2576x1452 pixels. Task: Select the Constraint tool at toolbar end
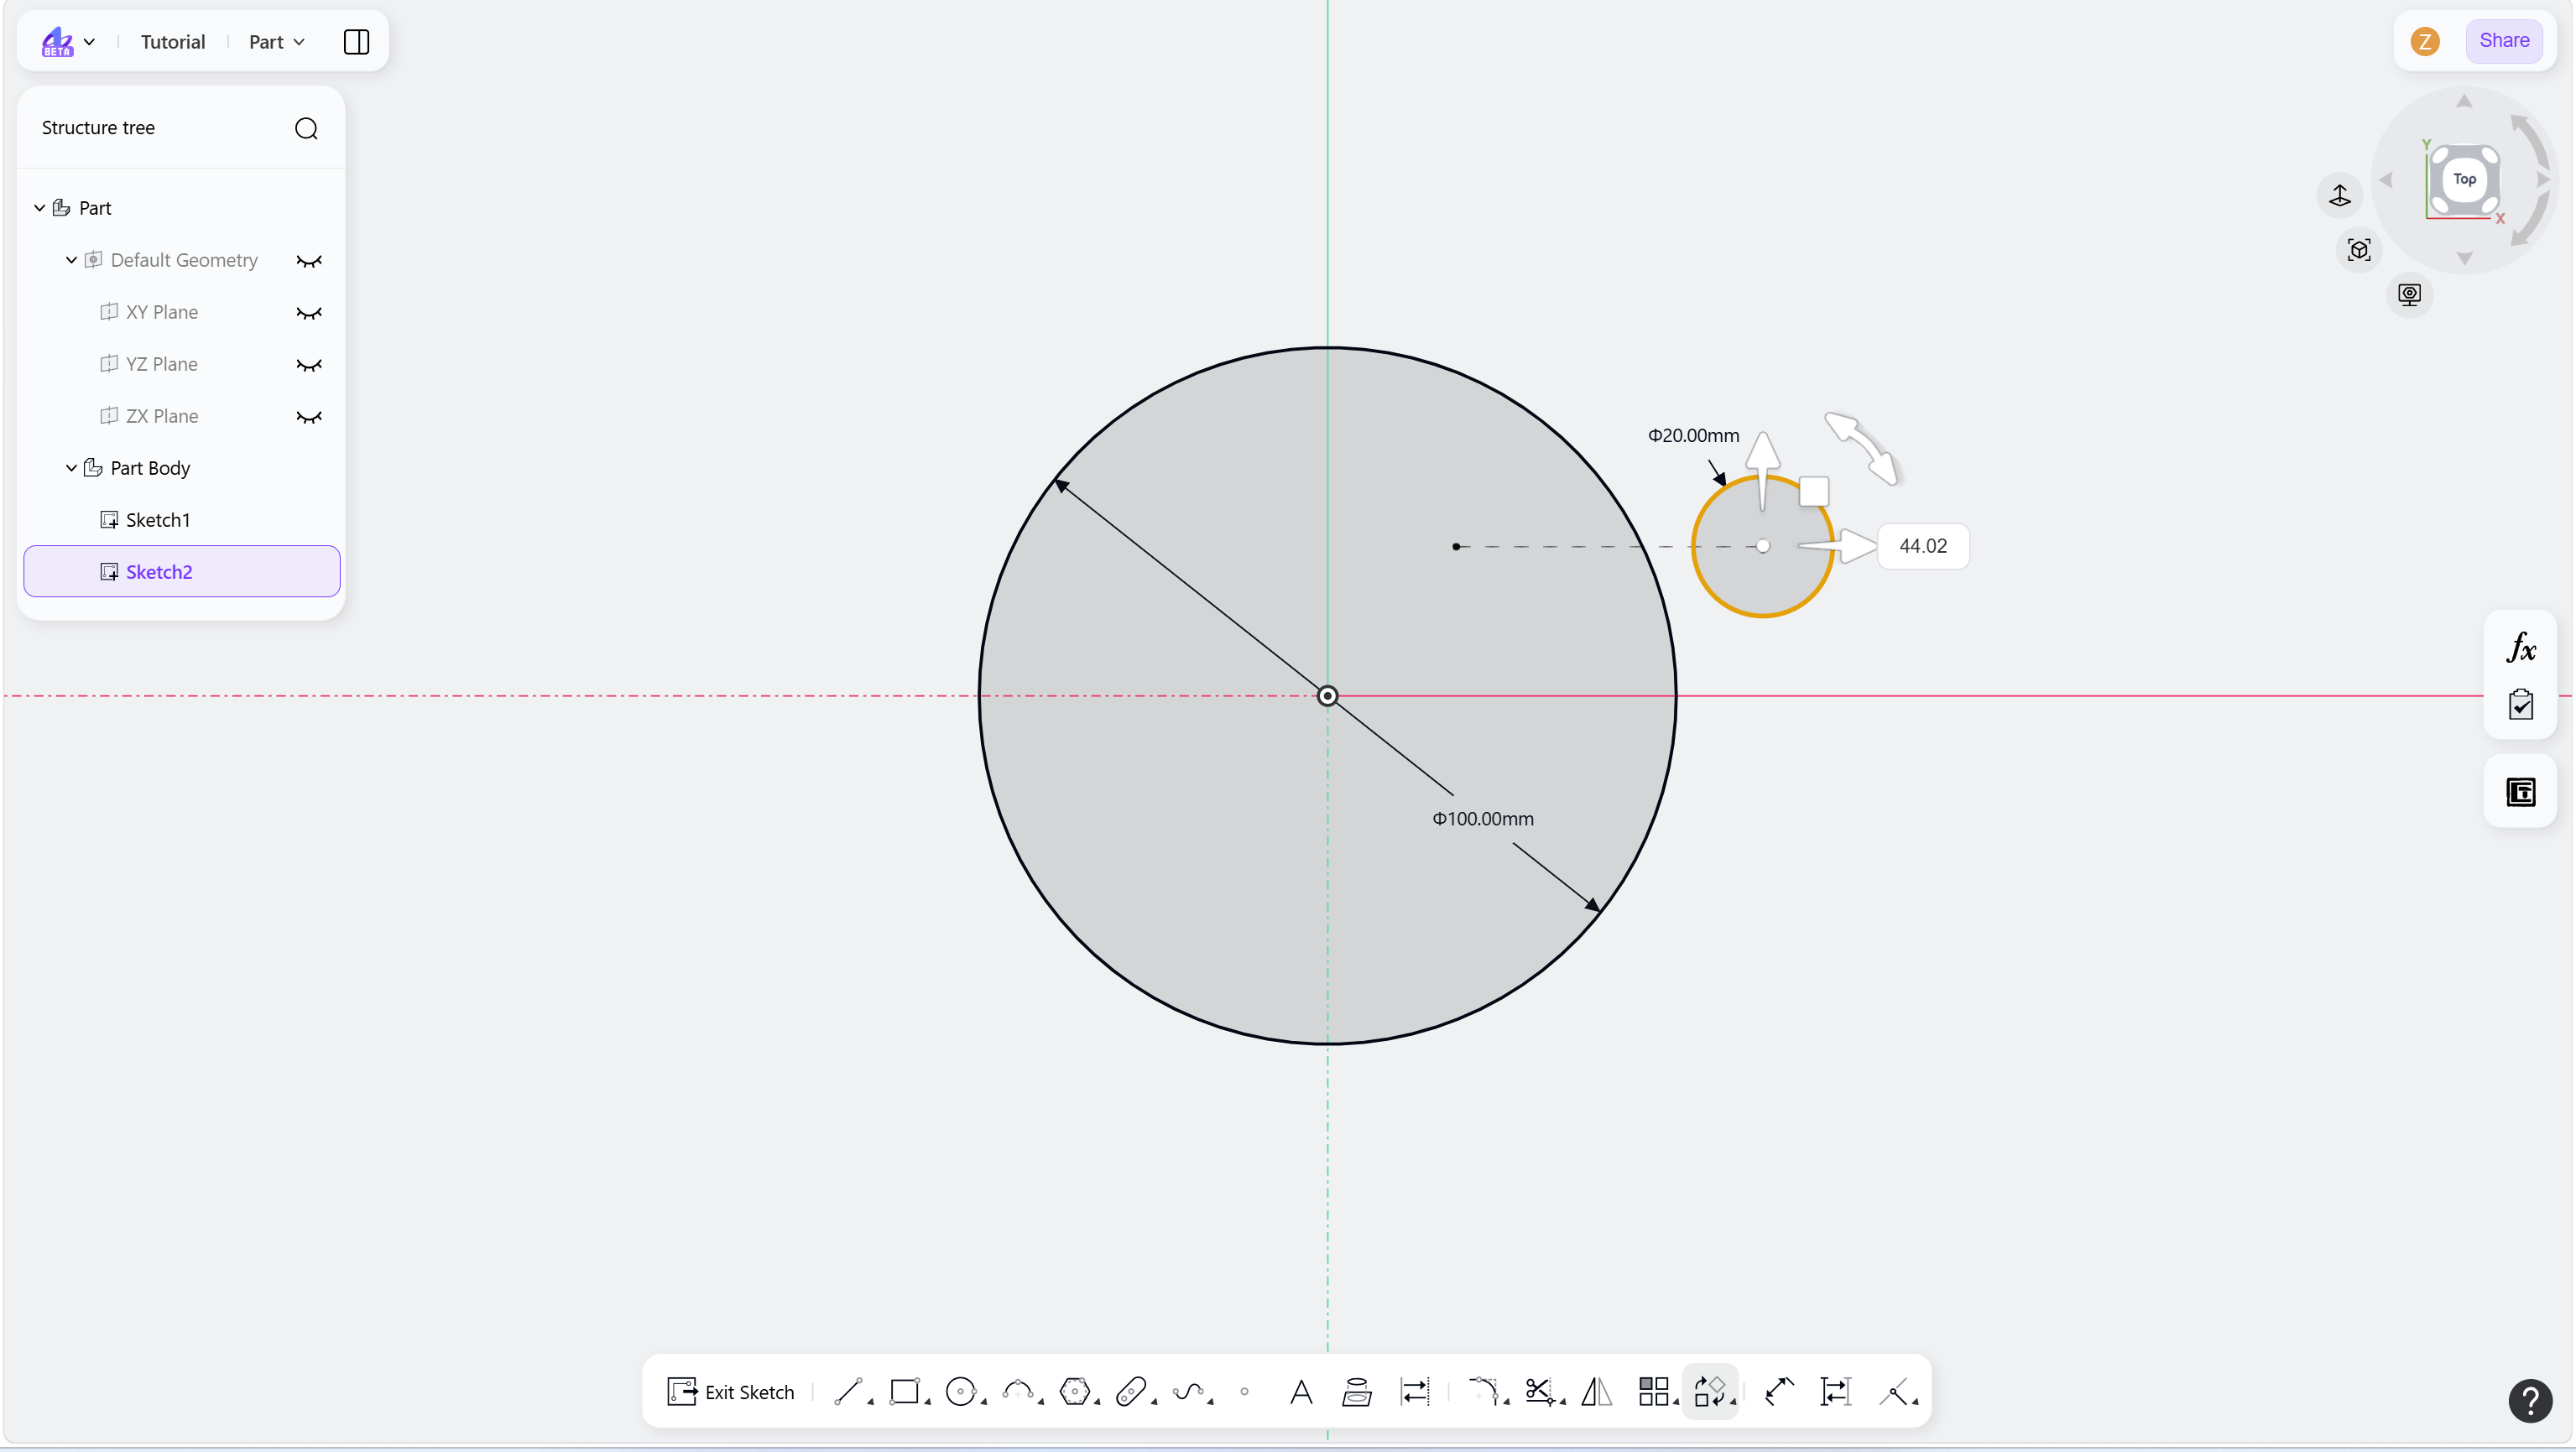1893,1391
